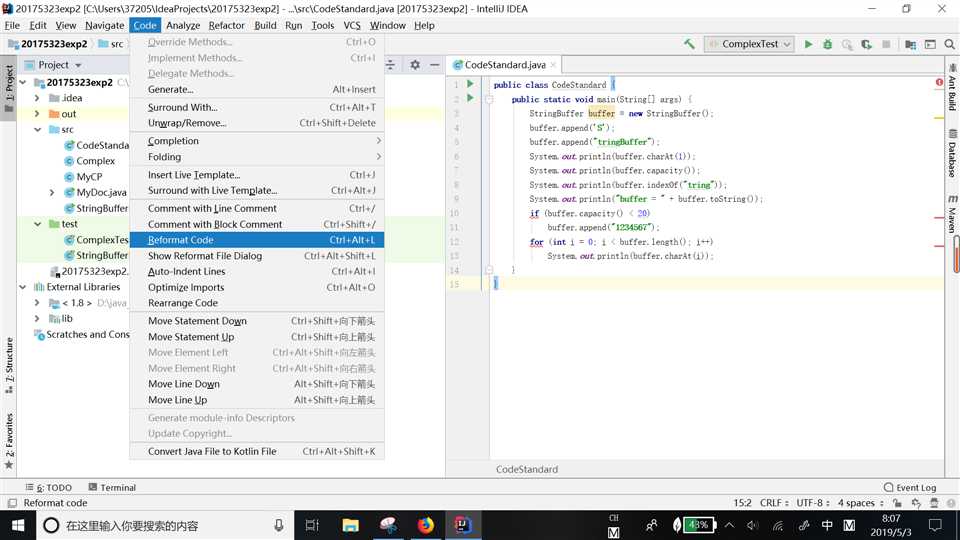
Task: Expand the MyDoc.java node
Action: coord(52,192)
